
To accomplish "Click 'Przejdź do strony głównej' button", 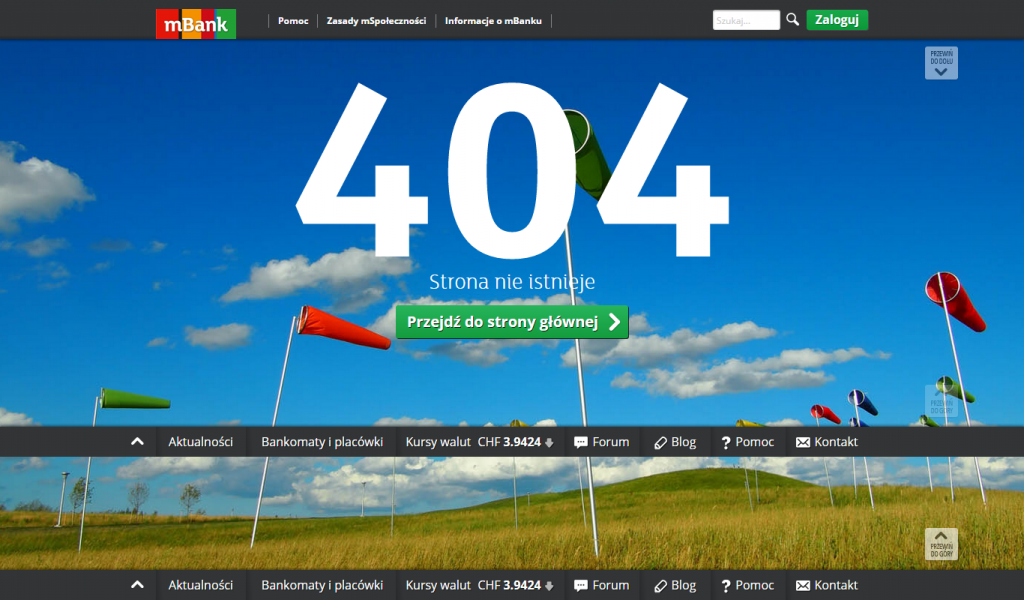I will click(x=512, y=322).
